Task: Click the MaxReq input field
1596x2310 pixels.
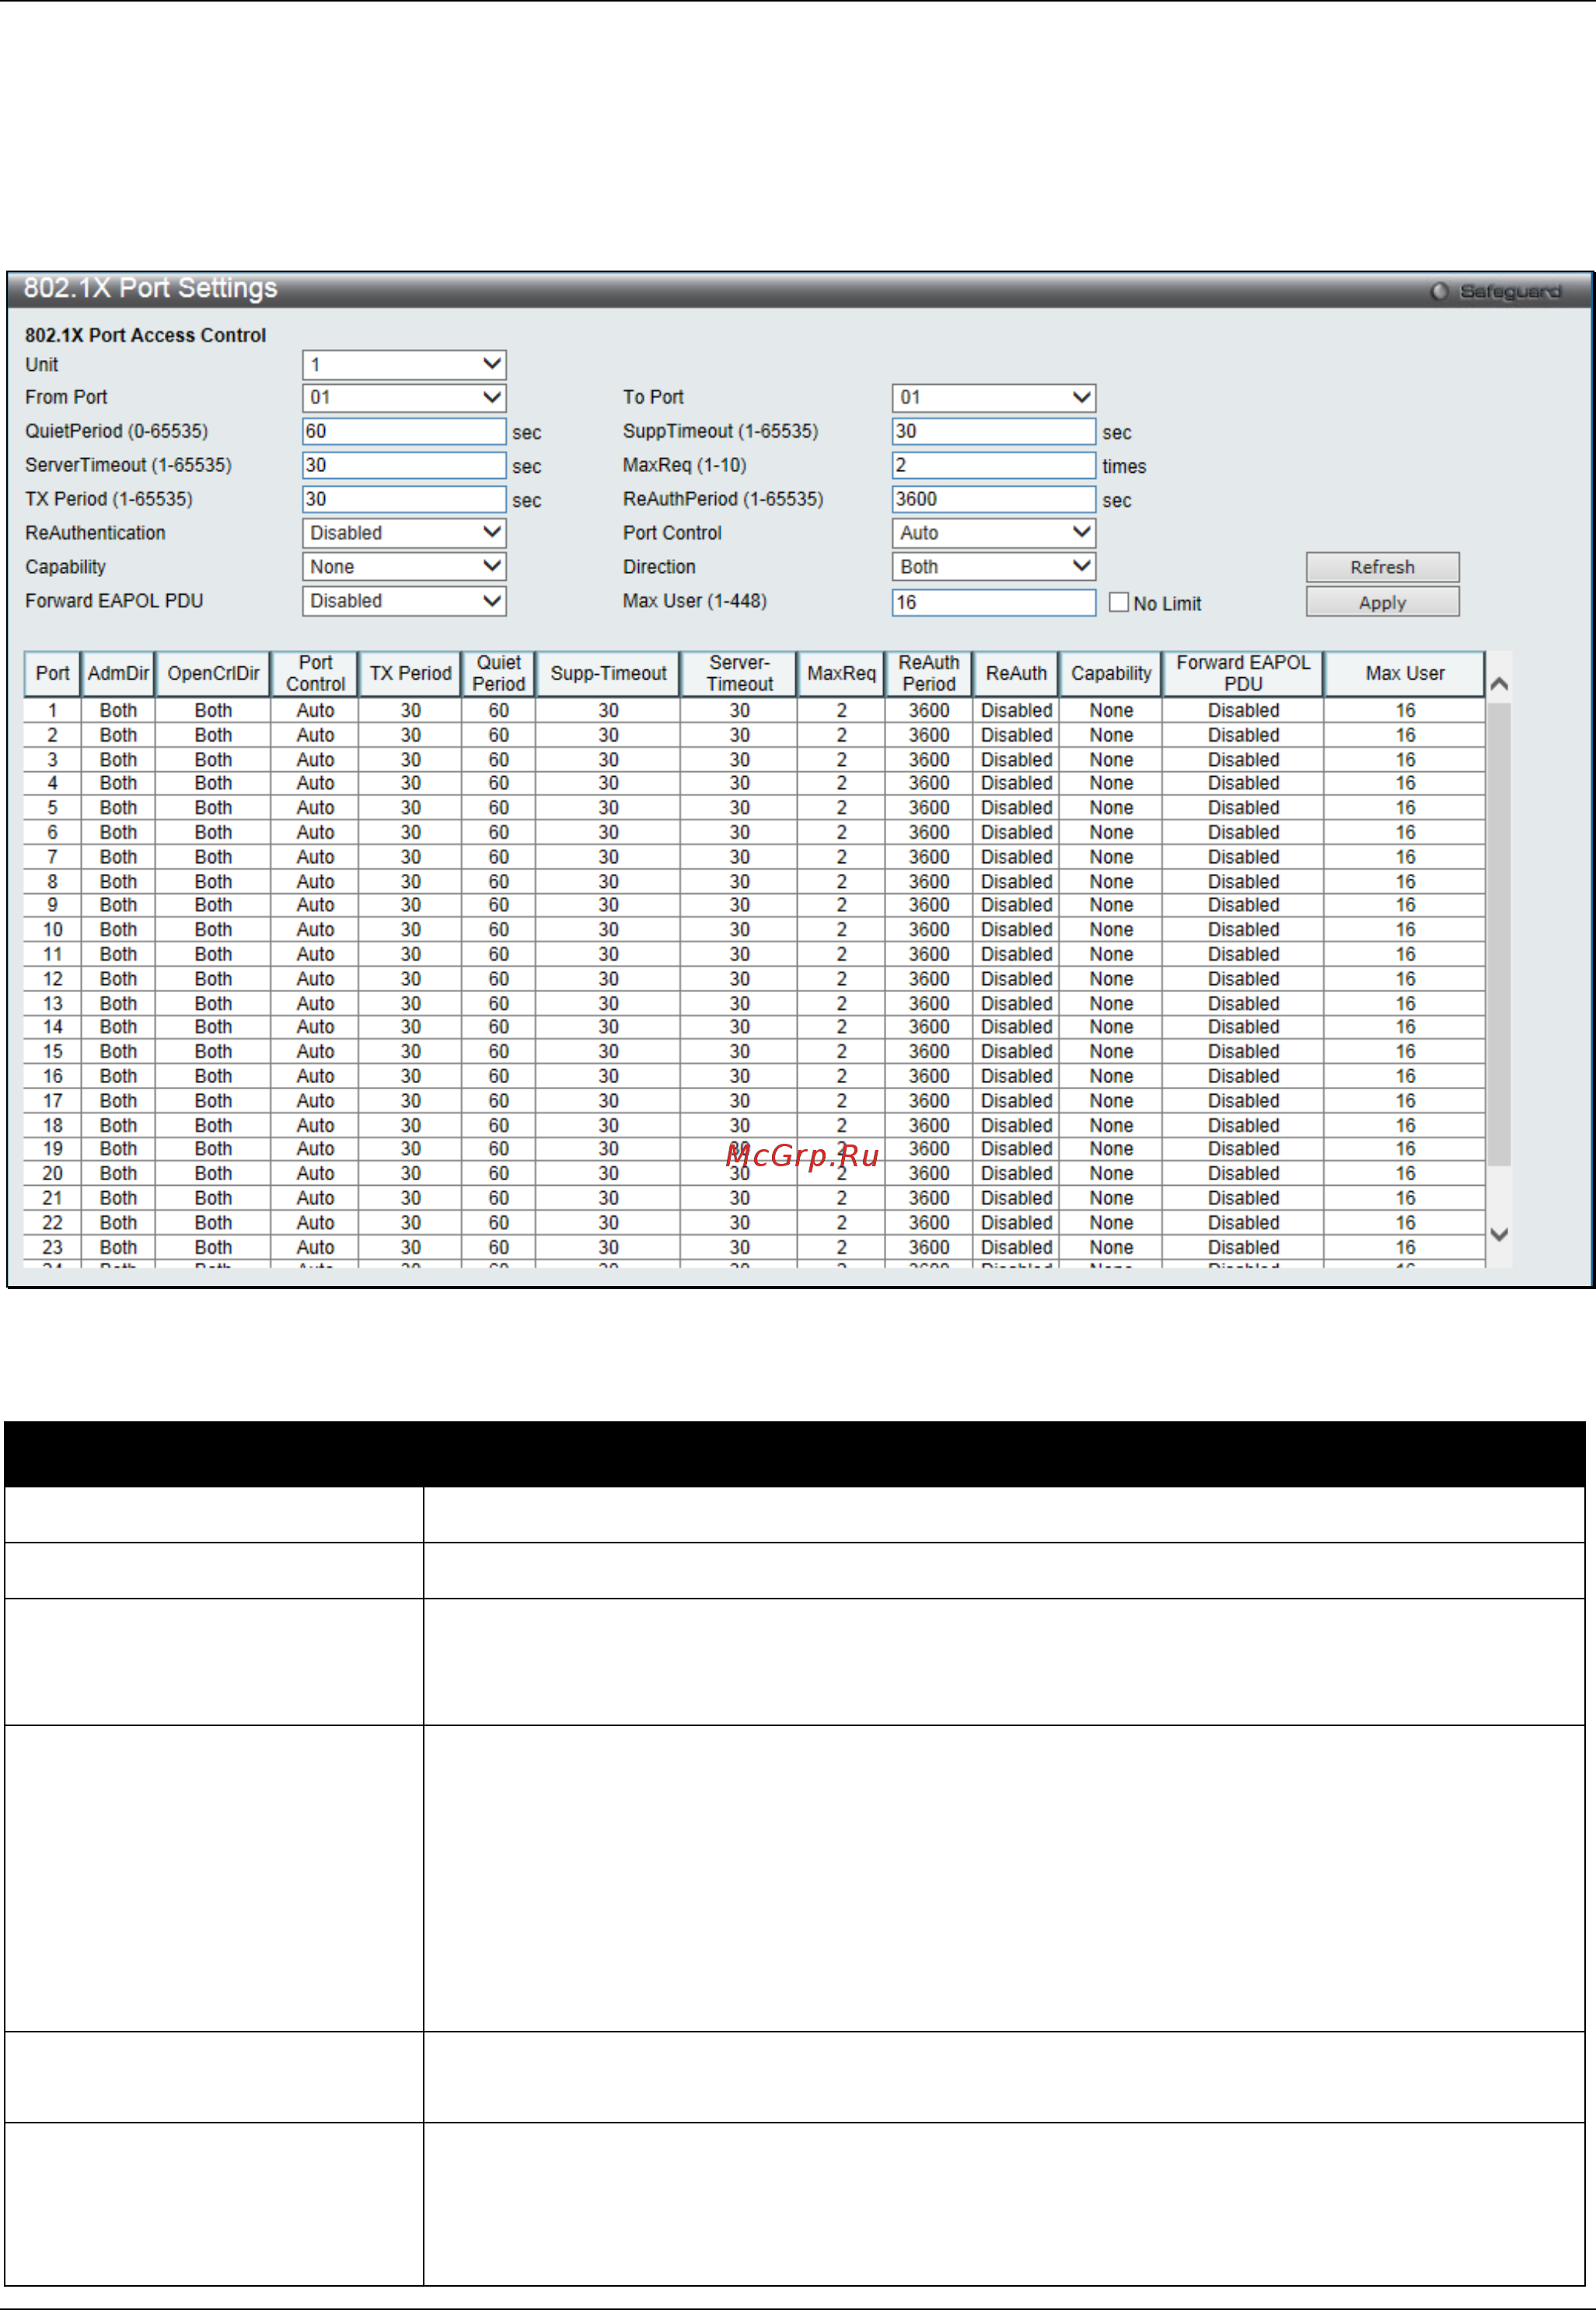Action: (993, 466)
